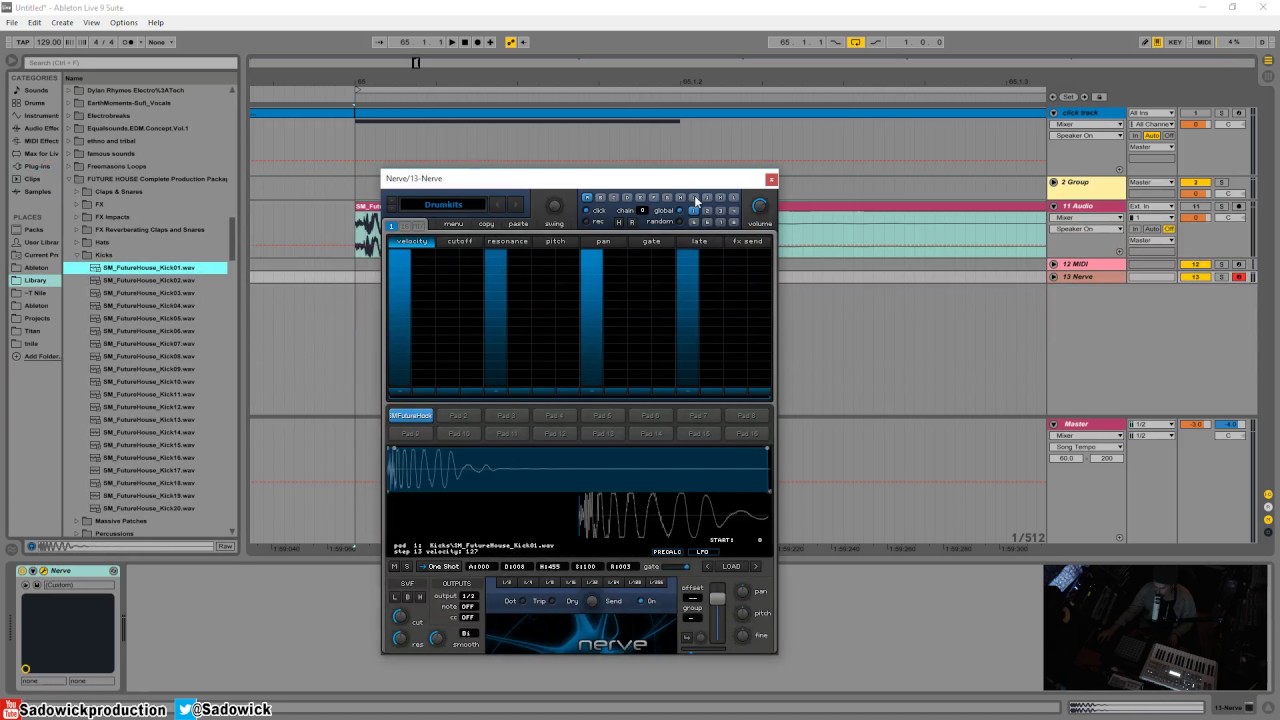Image resolution: width=1280 pixels, height=720 pixels.
Task: Click the TAP tempo button
Action: (x=23, y=42)
